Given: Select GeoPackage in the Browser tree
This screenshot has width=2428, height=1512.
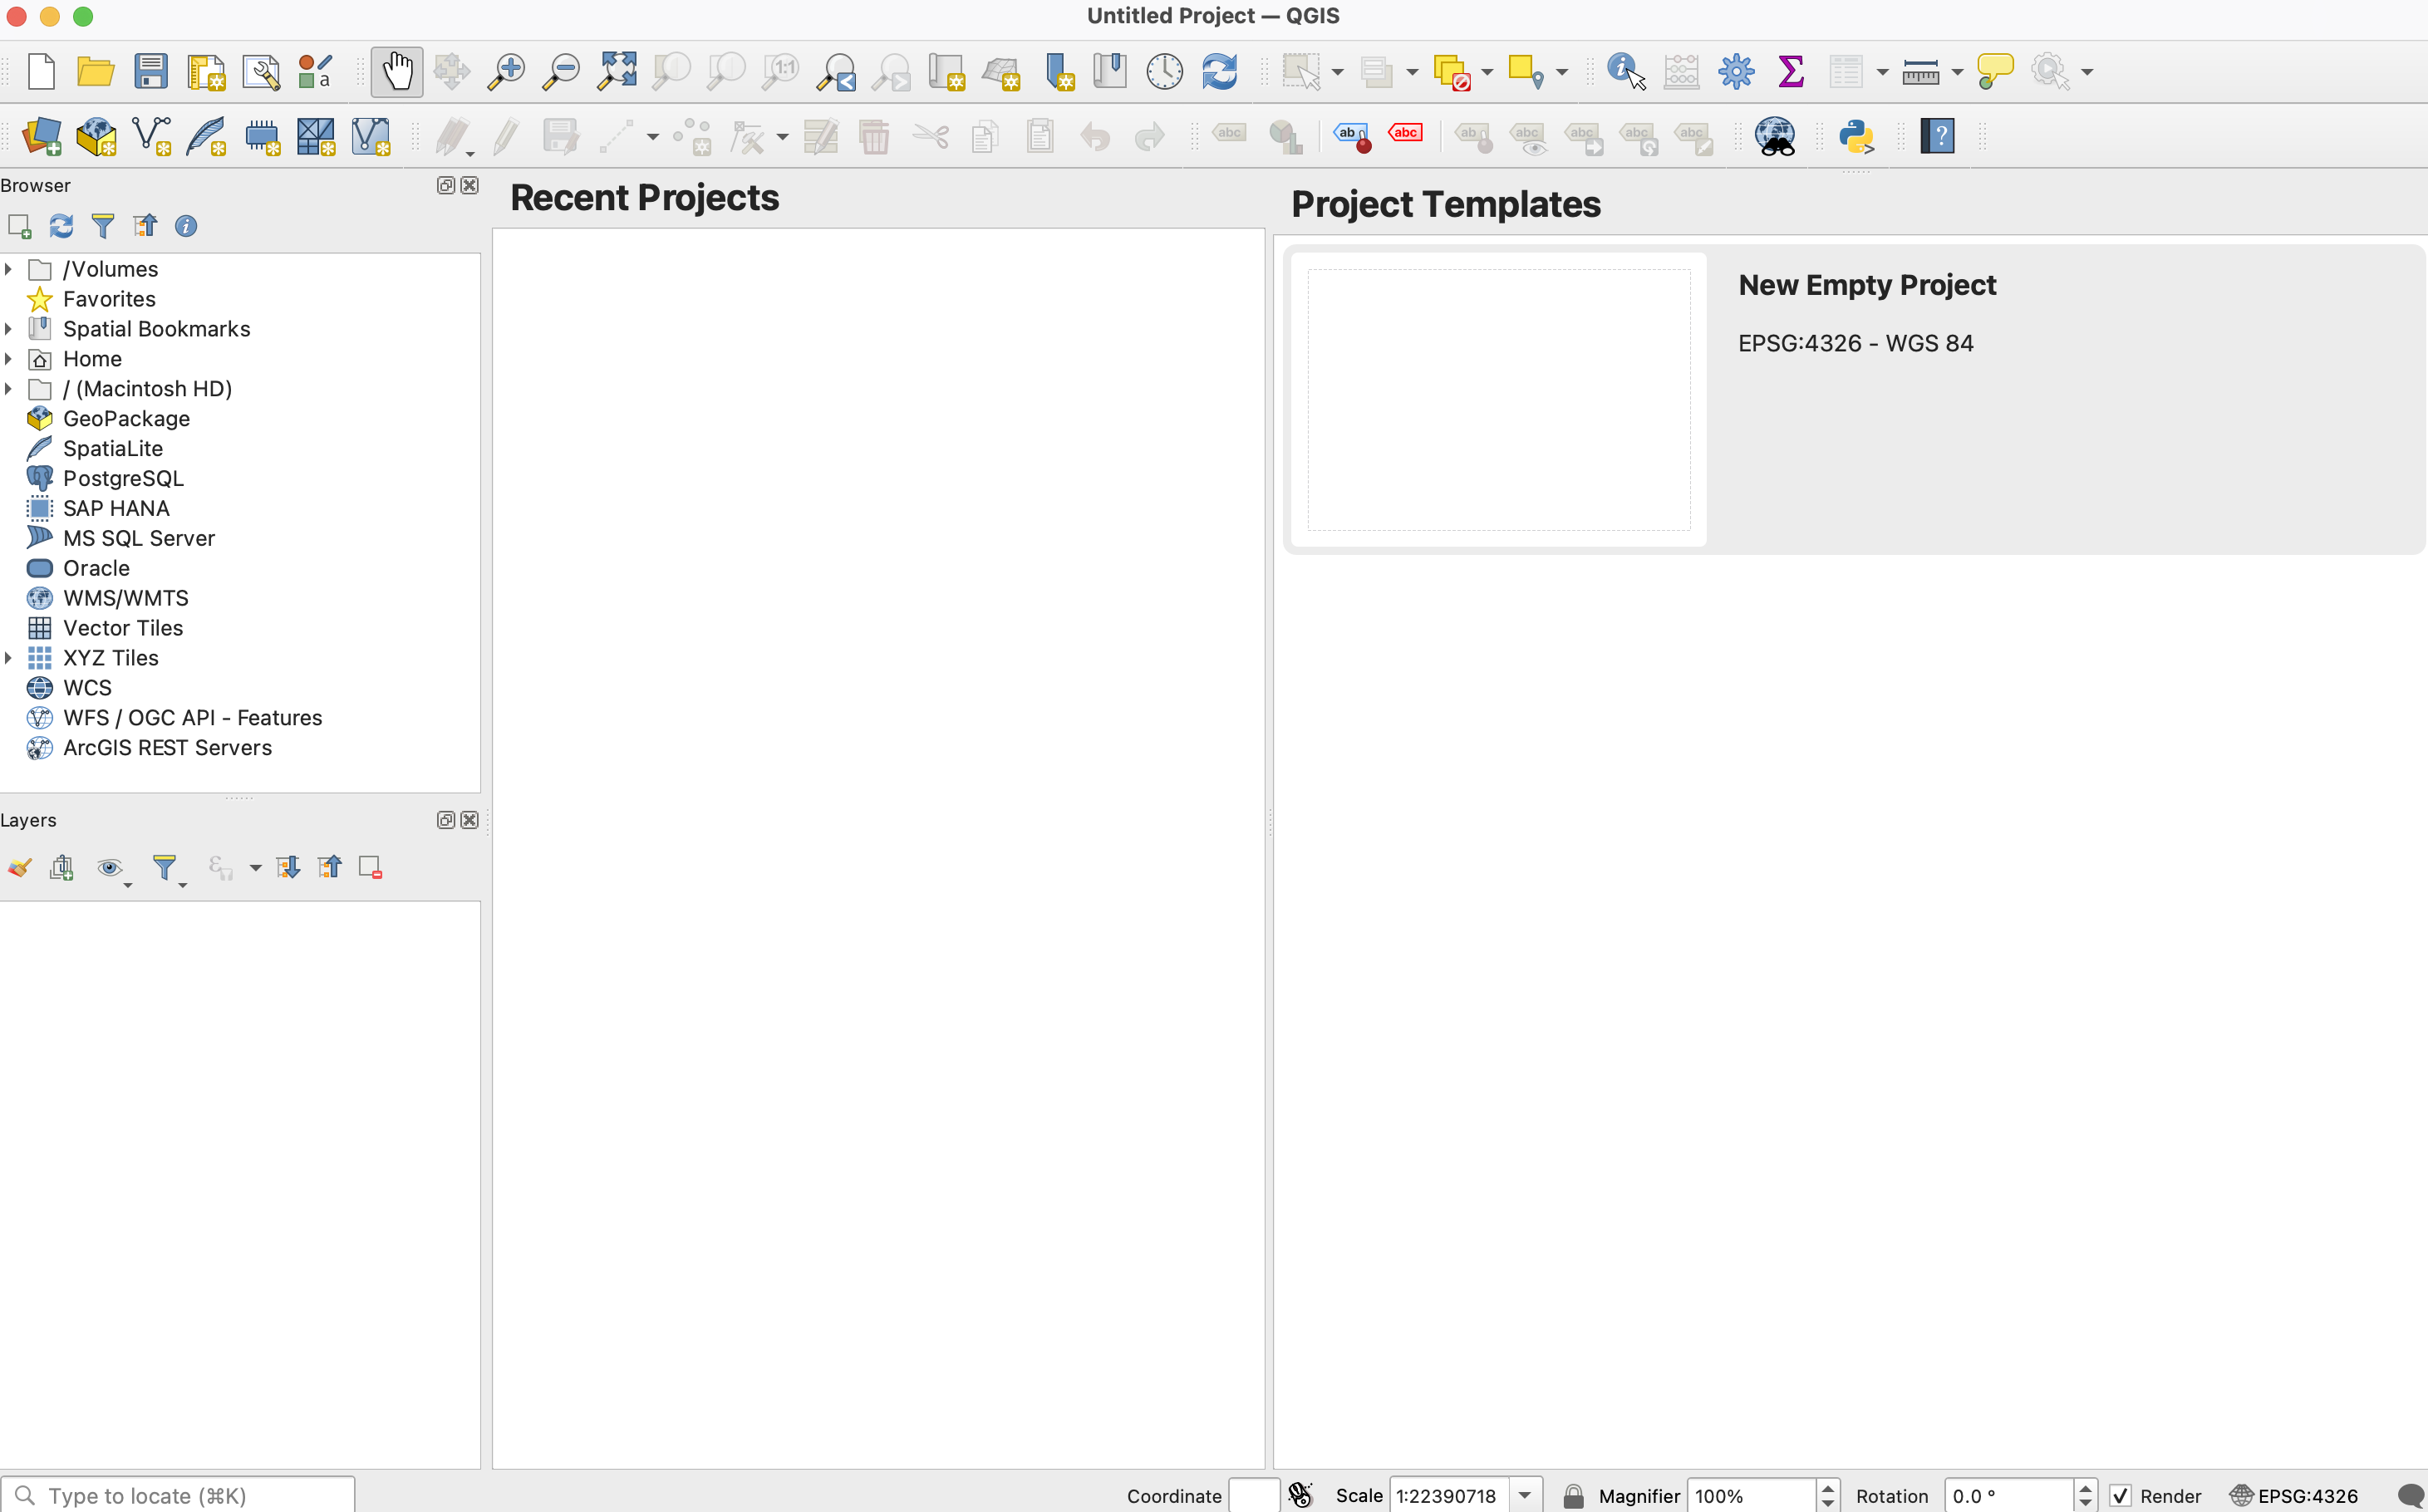Looking at the screenshot, I should pos(126,419).
